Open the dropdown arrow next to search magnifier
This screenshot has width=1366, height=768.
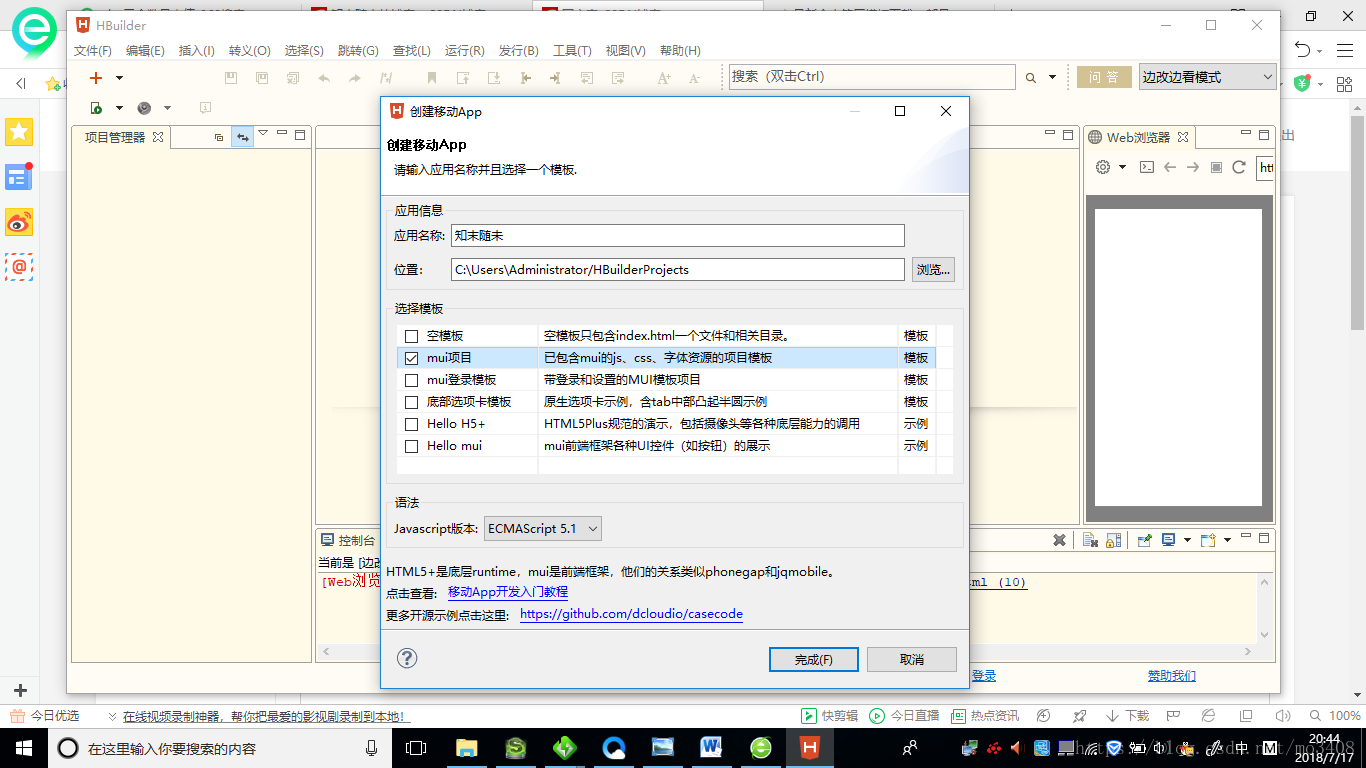[1052, 77]
